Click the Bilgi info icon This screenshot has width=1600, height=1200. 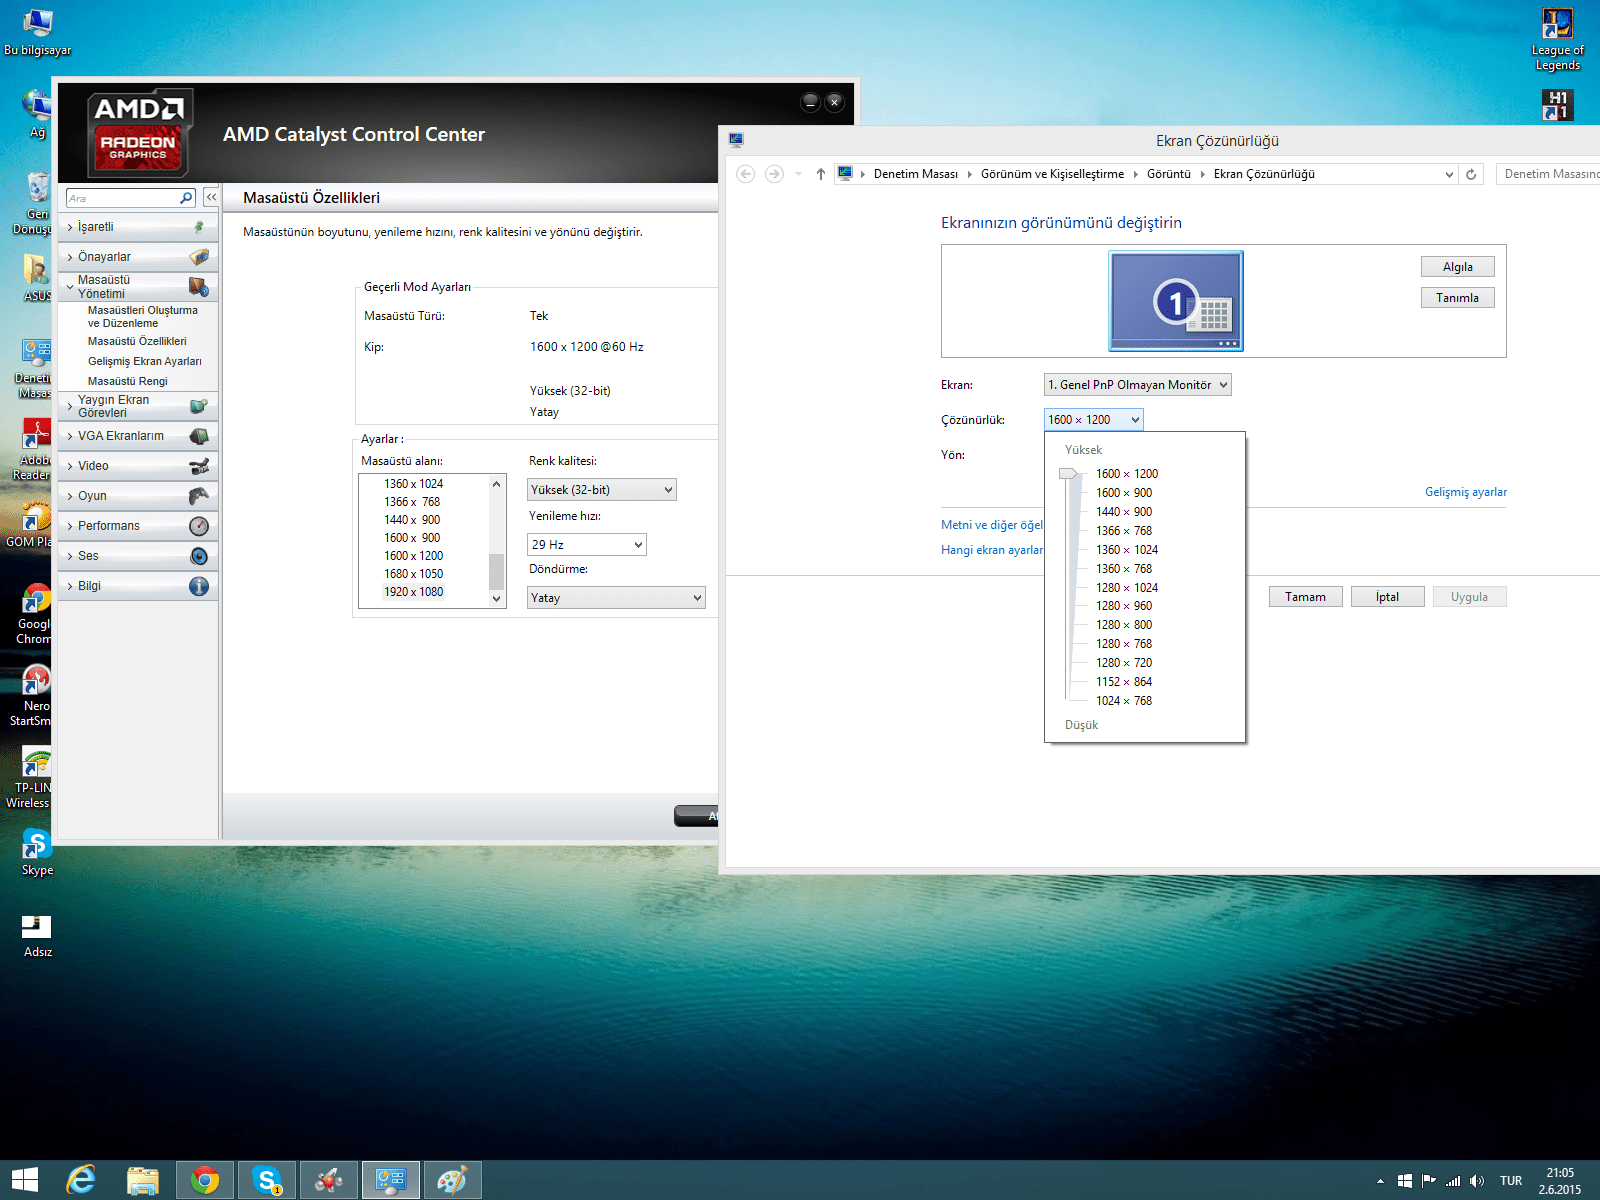tap(199, 586)
